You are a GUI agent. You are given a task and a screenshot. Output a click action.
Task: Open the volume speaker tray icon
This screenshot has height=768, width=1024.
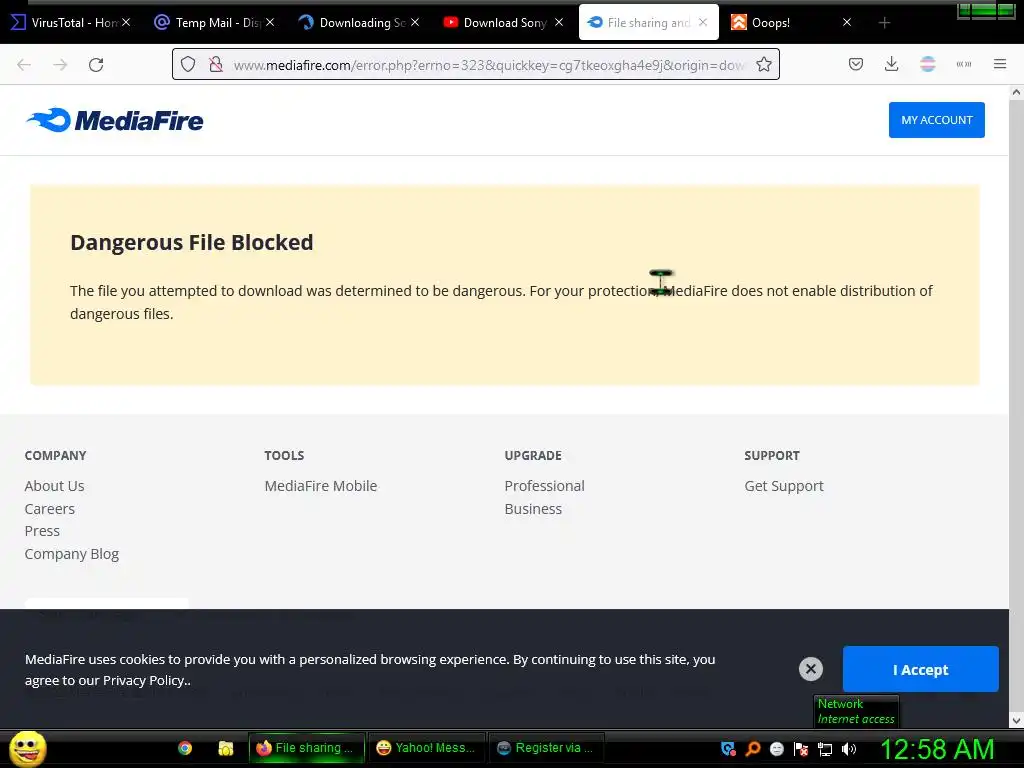coord(849,749)
